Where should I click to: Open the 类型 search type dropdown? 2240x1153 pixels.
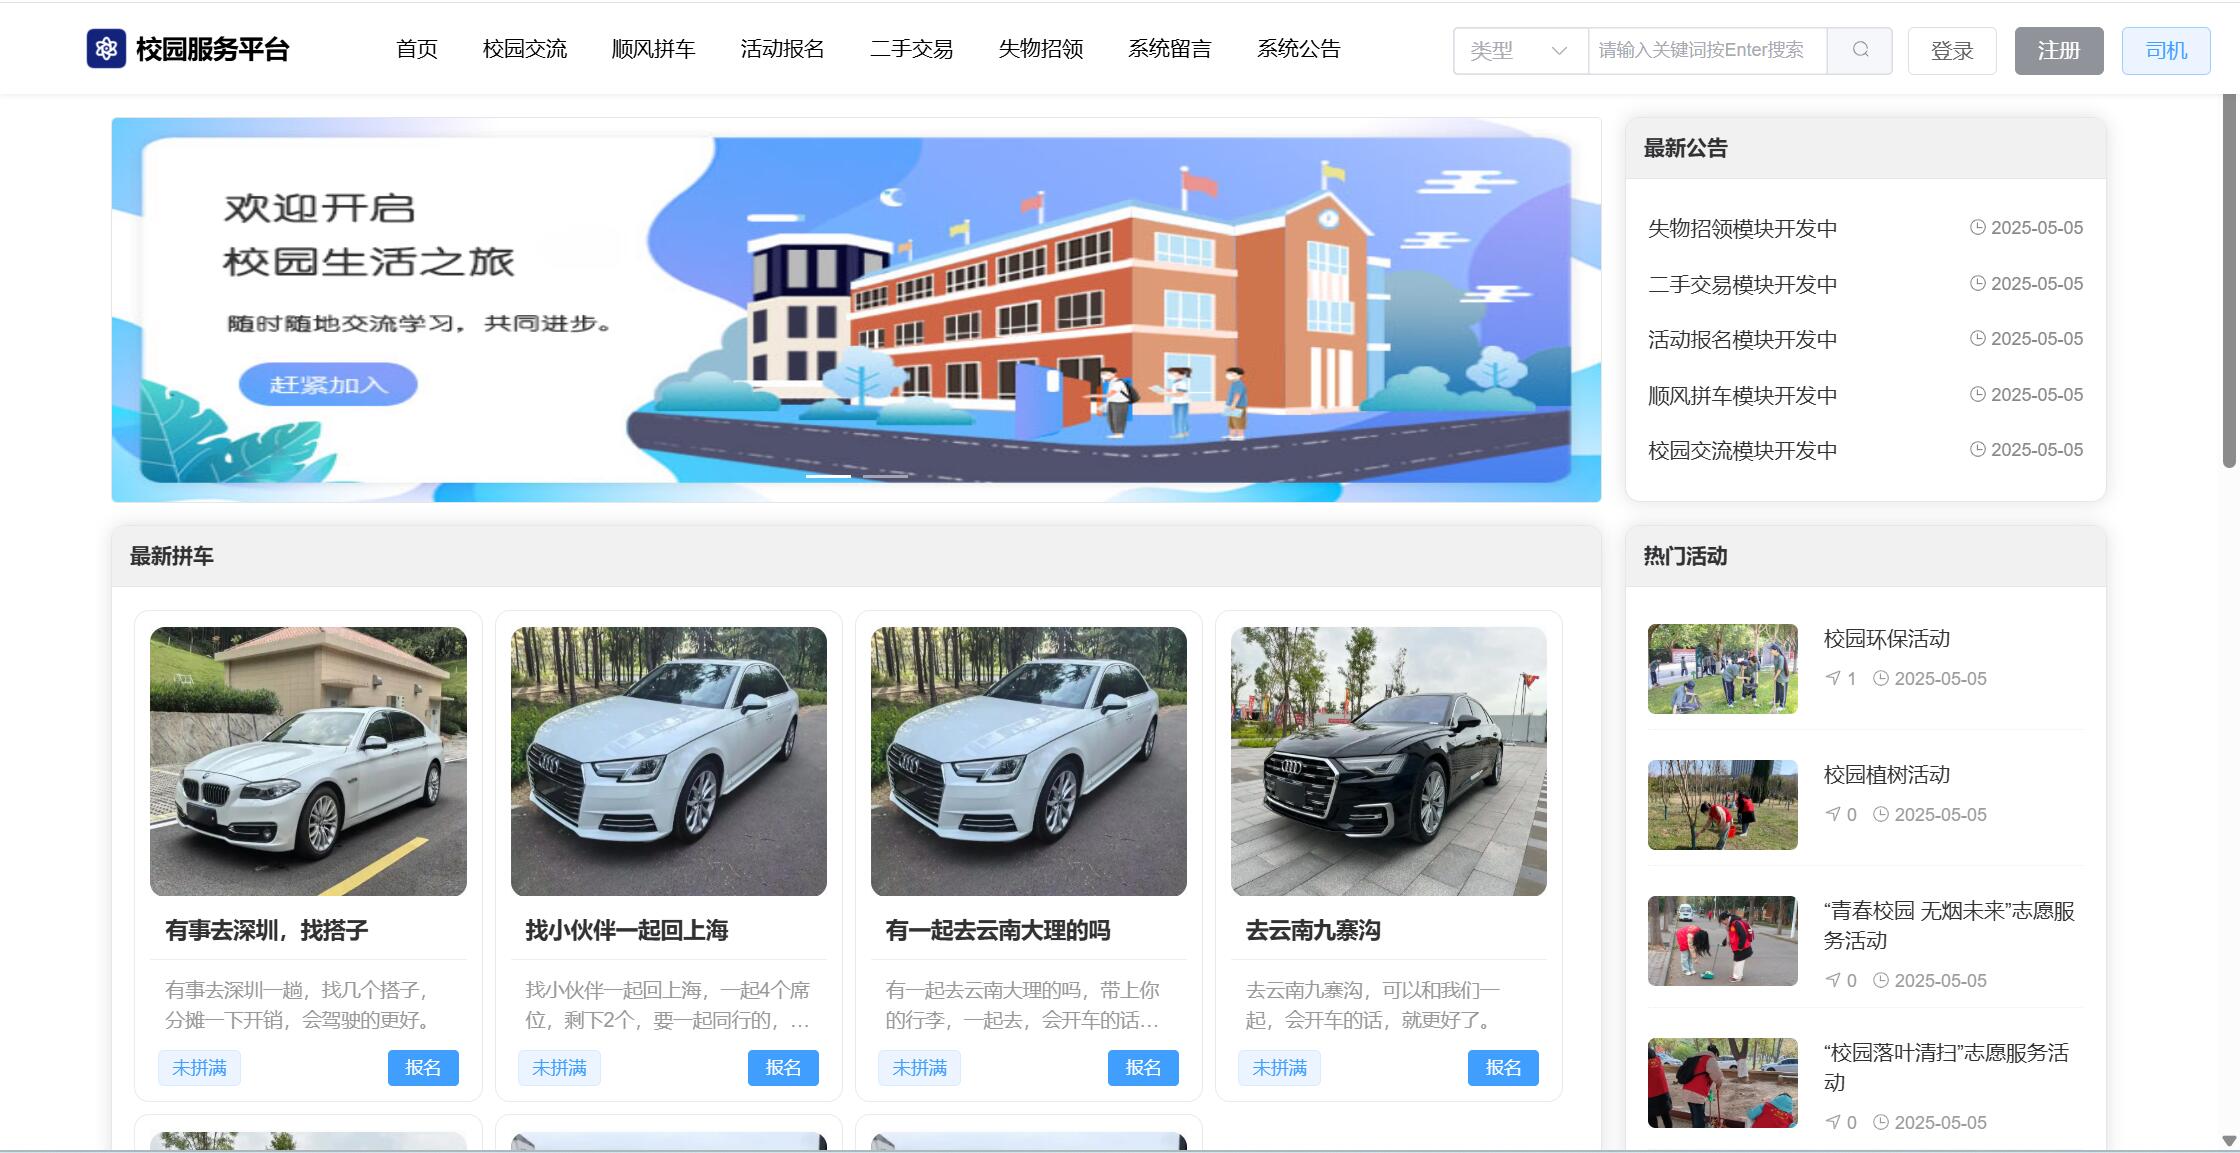[x=1519, y=50]
